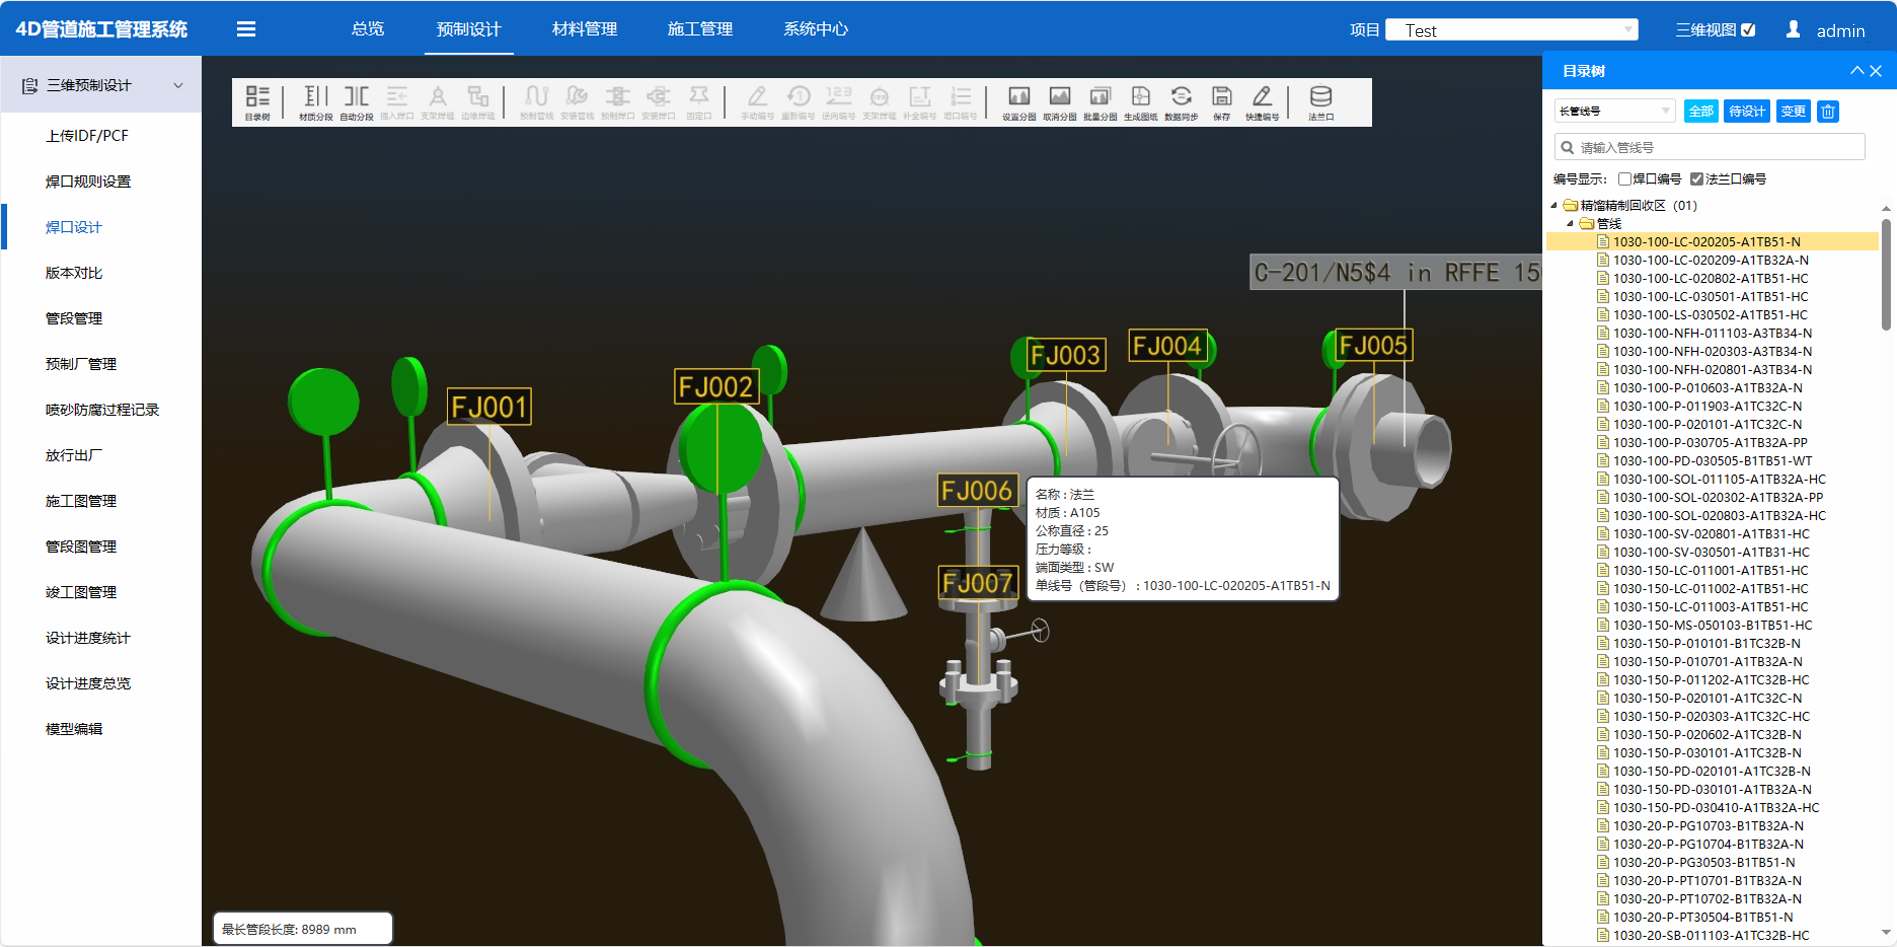This screenshot has height=947, width=1897.
Task: Click the 生成图纸 toolbar icon
Action: tap(1140, 101)
